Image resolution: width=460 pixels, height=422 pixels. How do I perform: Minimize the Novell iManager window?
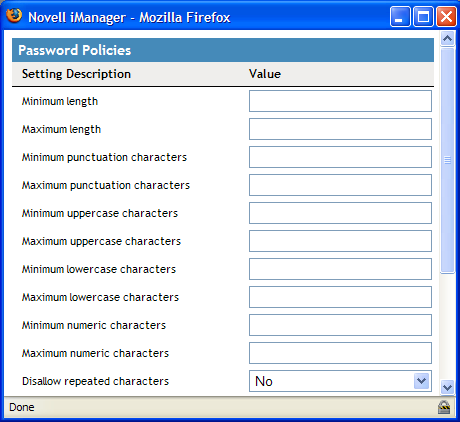pyautogui.click(x=400, y=16)
